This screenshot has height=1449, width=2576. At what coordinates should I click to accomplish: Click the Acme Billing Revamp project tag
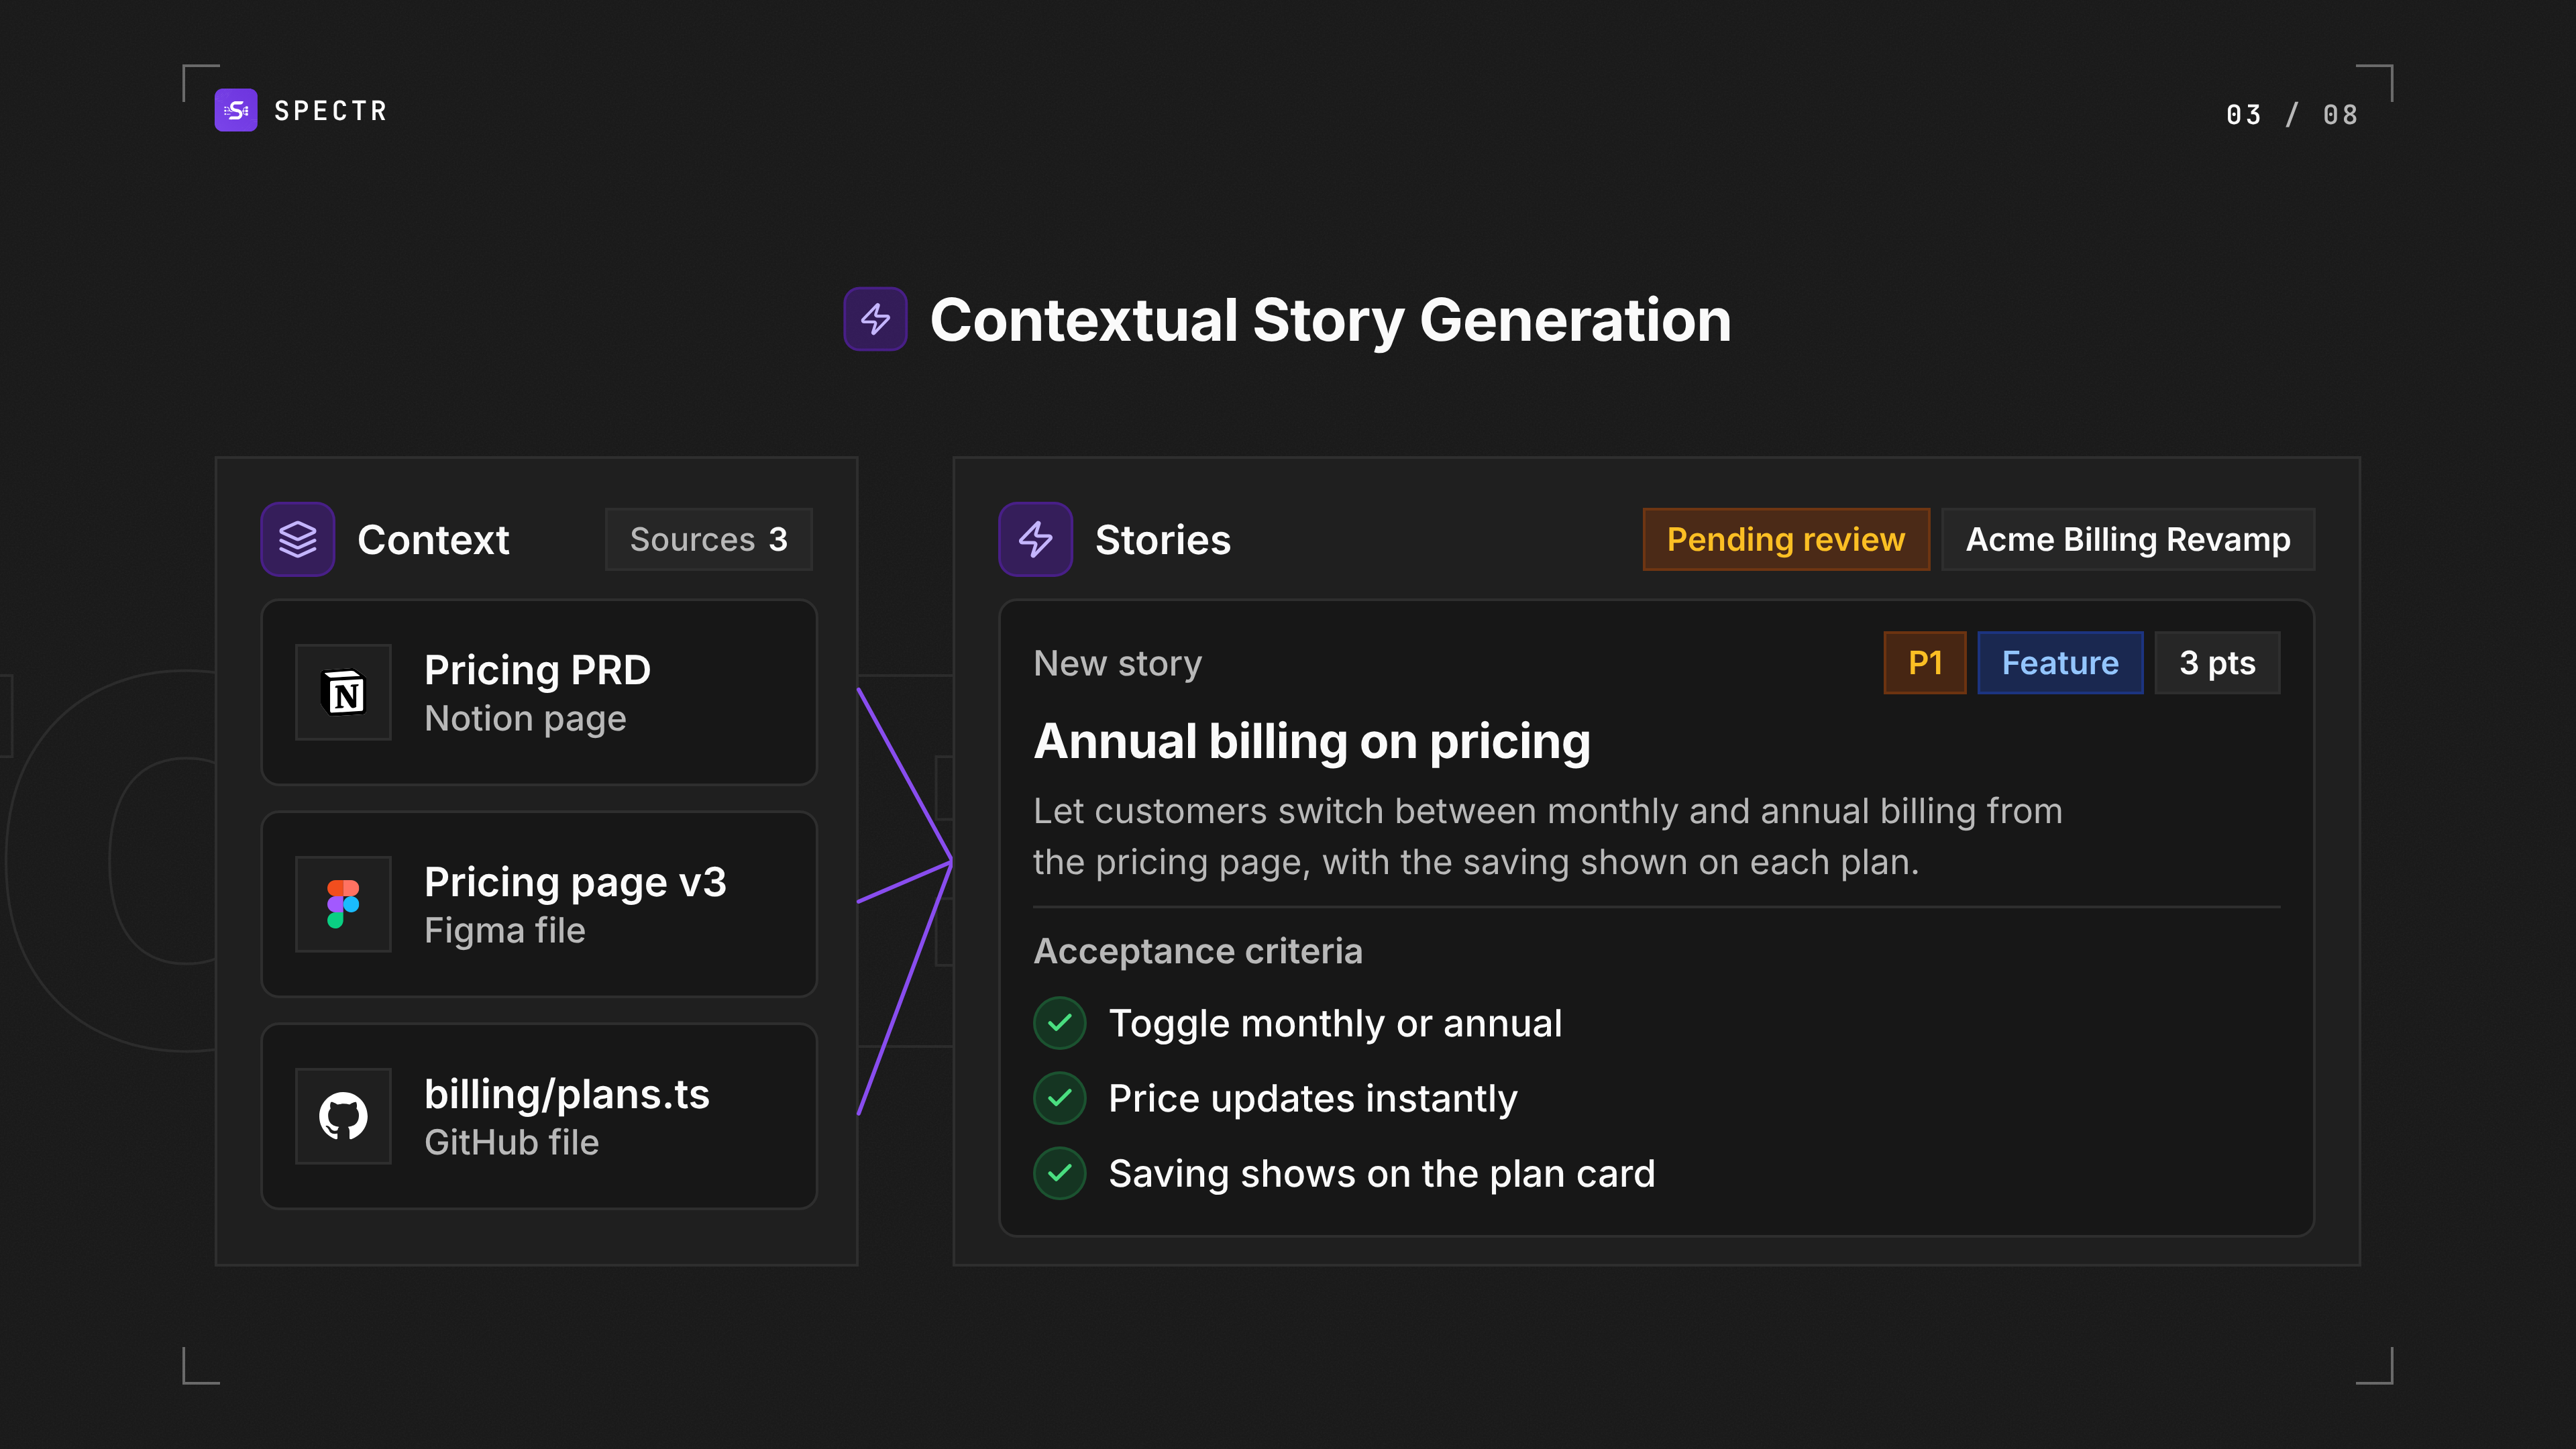[2128, 539]
